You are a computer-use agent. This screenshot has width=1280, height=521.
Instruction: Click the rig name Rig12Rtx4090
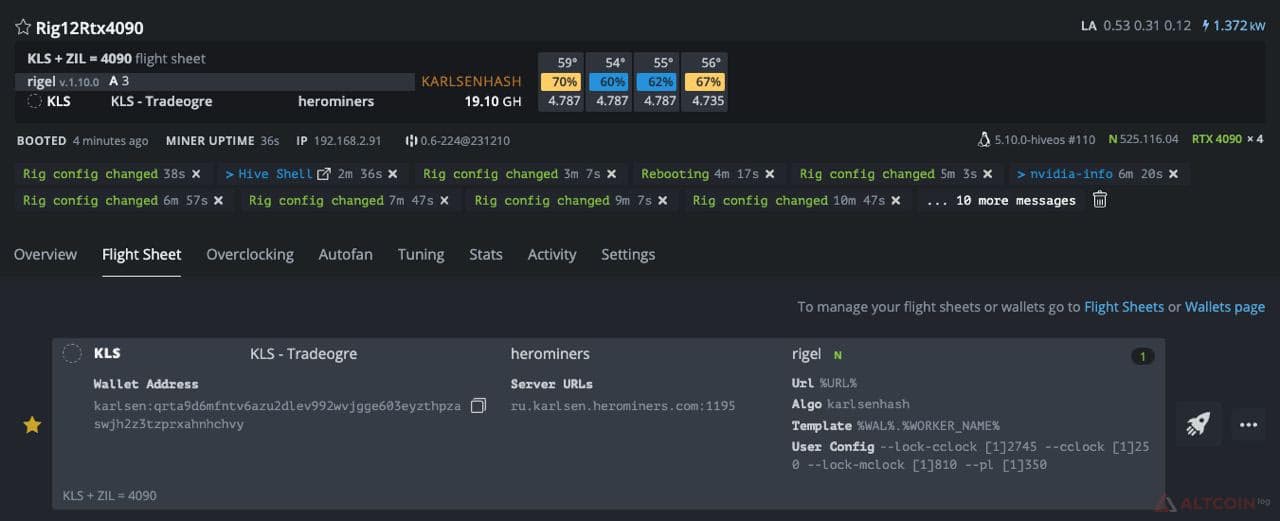[x=89, y=27]
